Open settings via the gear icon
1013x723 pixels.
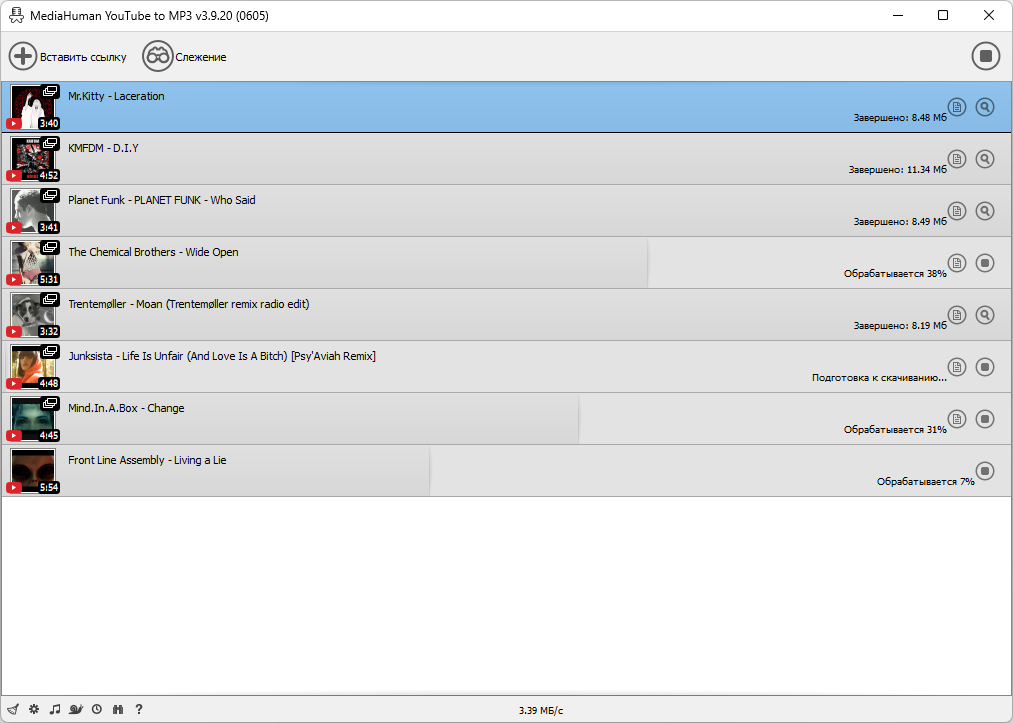tap(34, 709)
